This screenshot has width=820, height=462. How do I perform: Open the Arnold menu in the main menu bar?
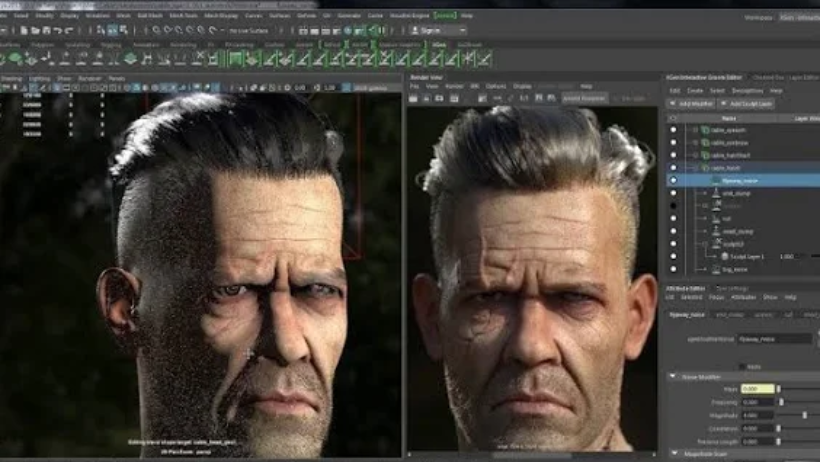click(x=445, y=16)
